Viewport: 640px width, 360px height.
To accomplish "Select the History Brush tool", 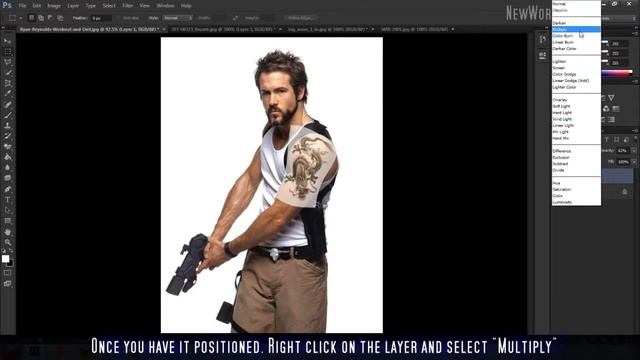I will (7, 136).
